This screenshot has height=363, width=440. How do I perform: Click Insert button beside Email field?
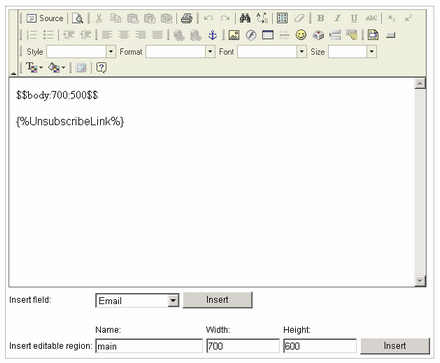[x=217, y=300]
